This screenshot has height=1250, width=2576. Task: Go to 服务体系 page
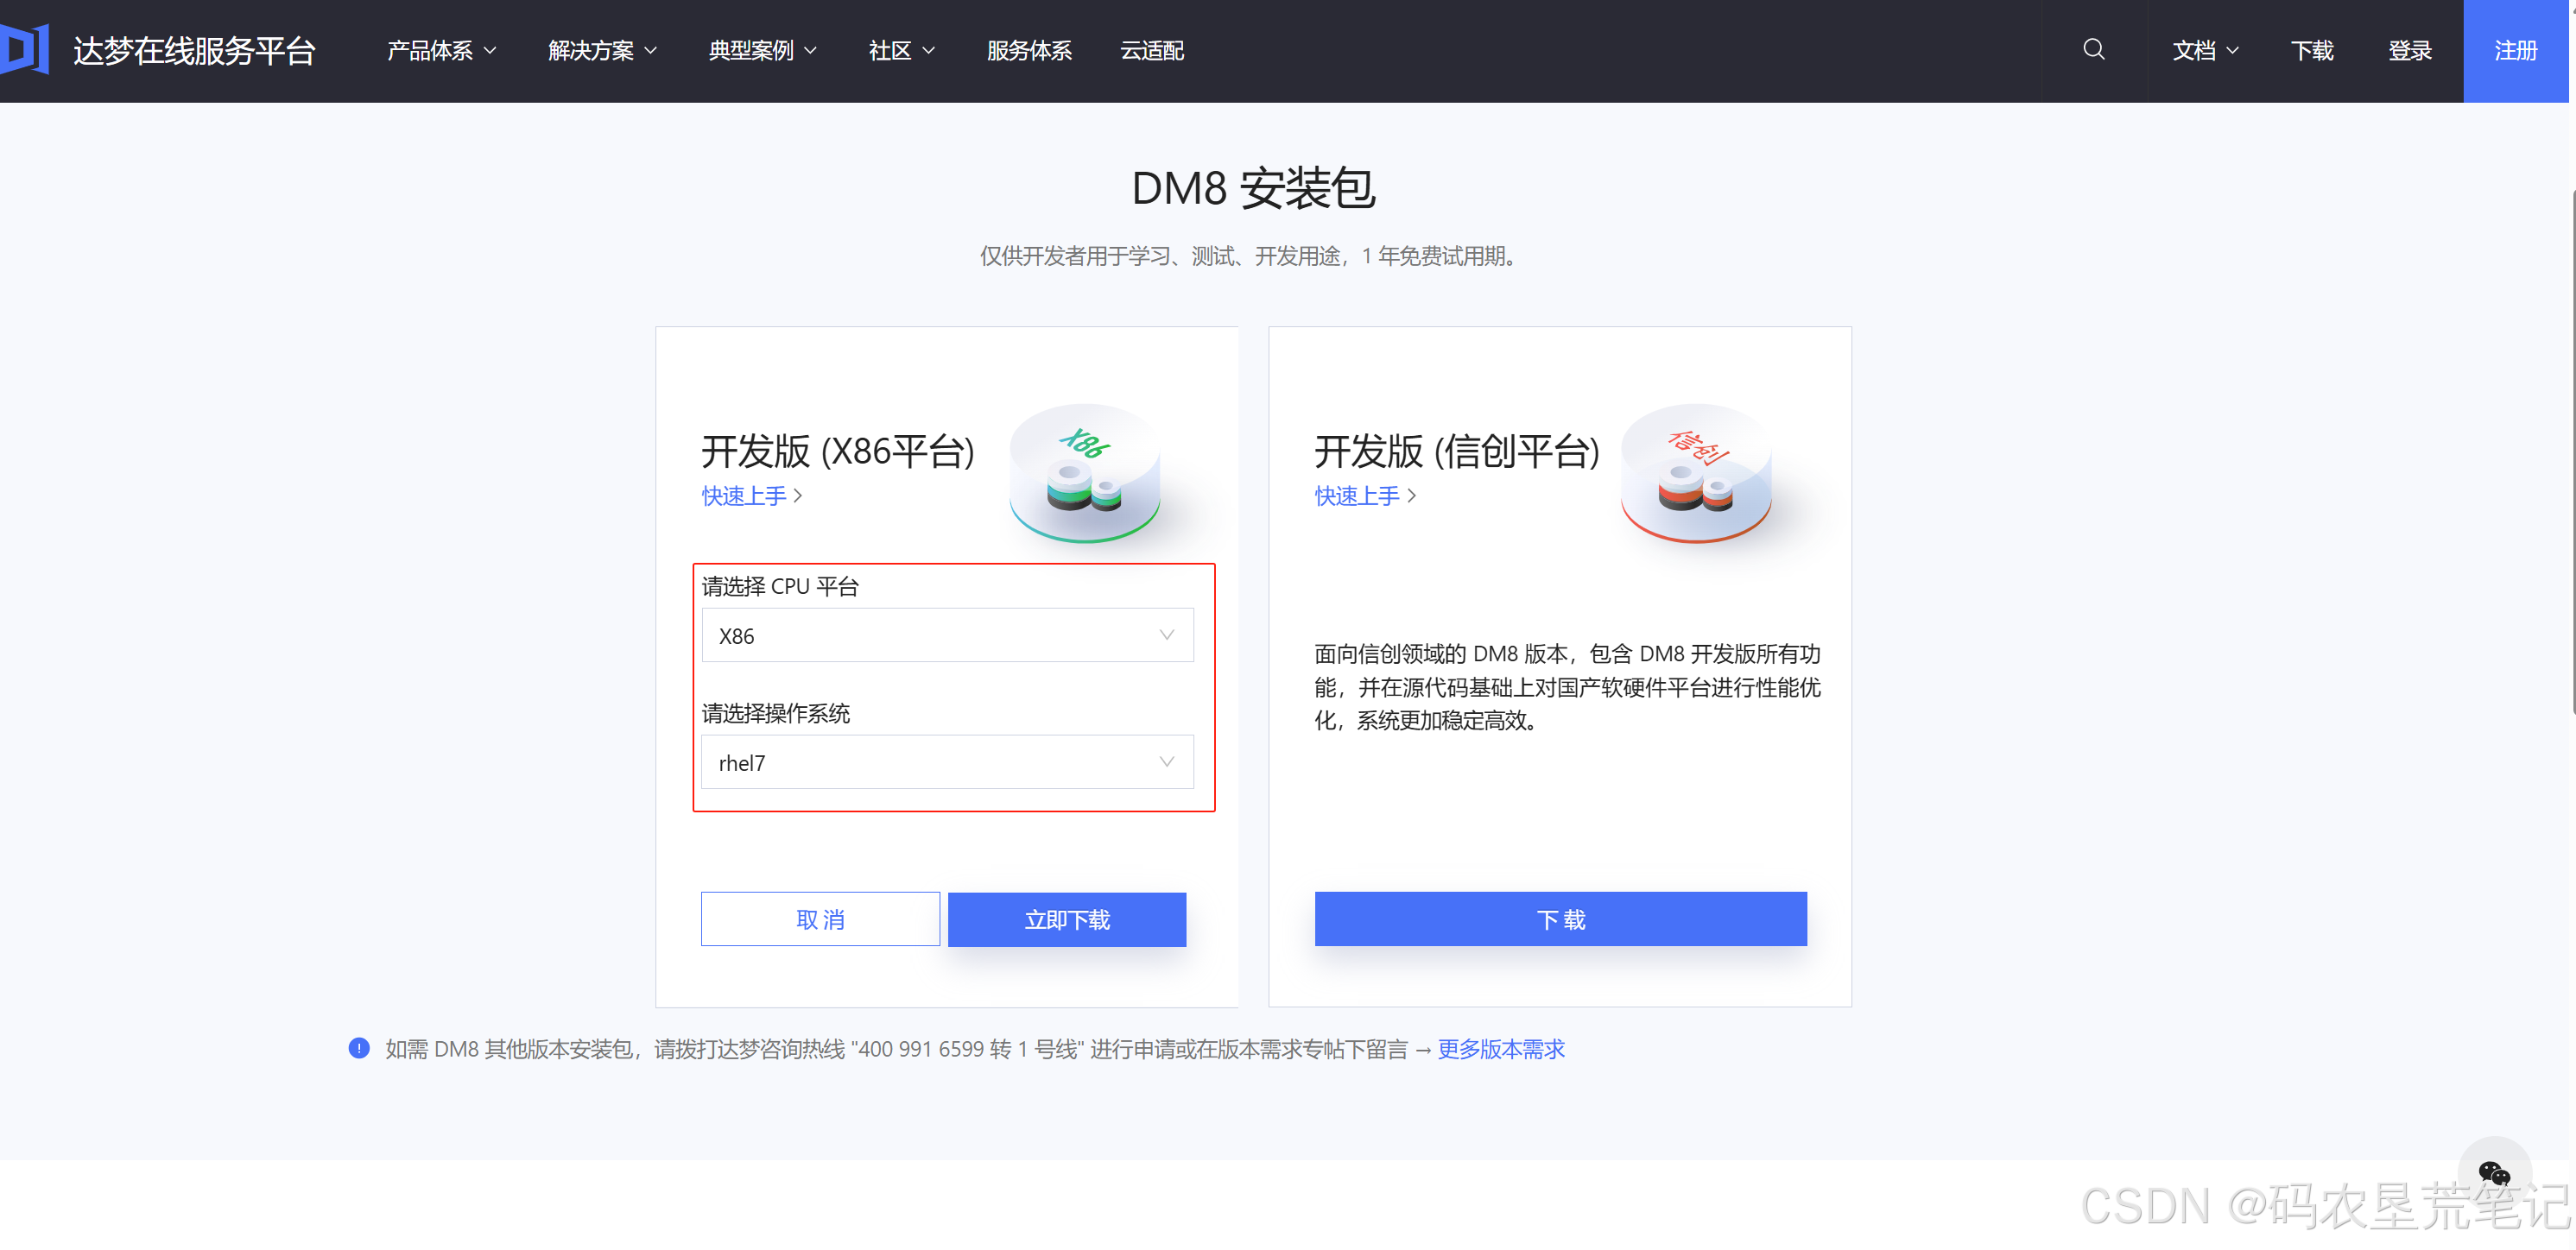(1029, 50)
